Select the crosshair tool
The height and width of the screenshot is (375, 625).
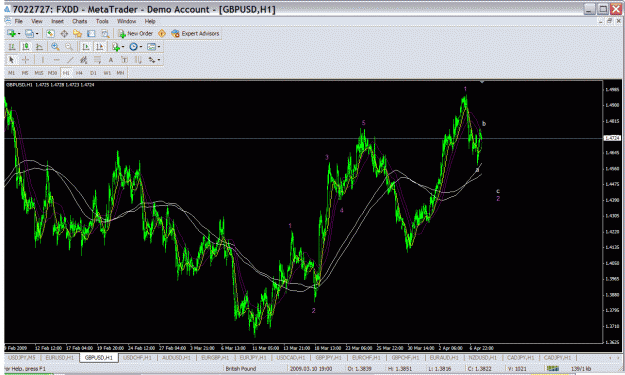pyautogui.click(x=26, y=60)
